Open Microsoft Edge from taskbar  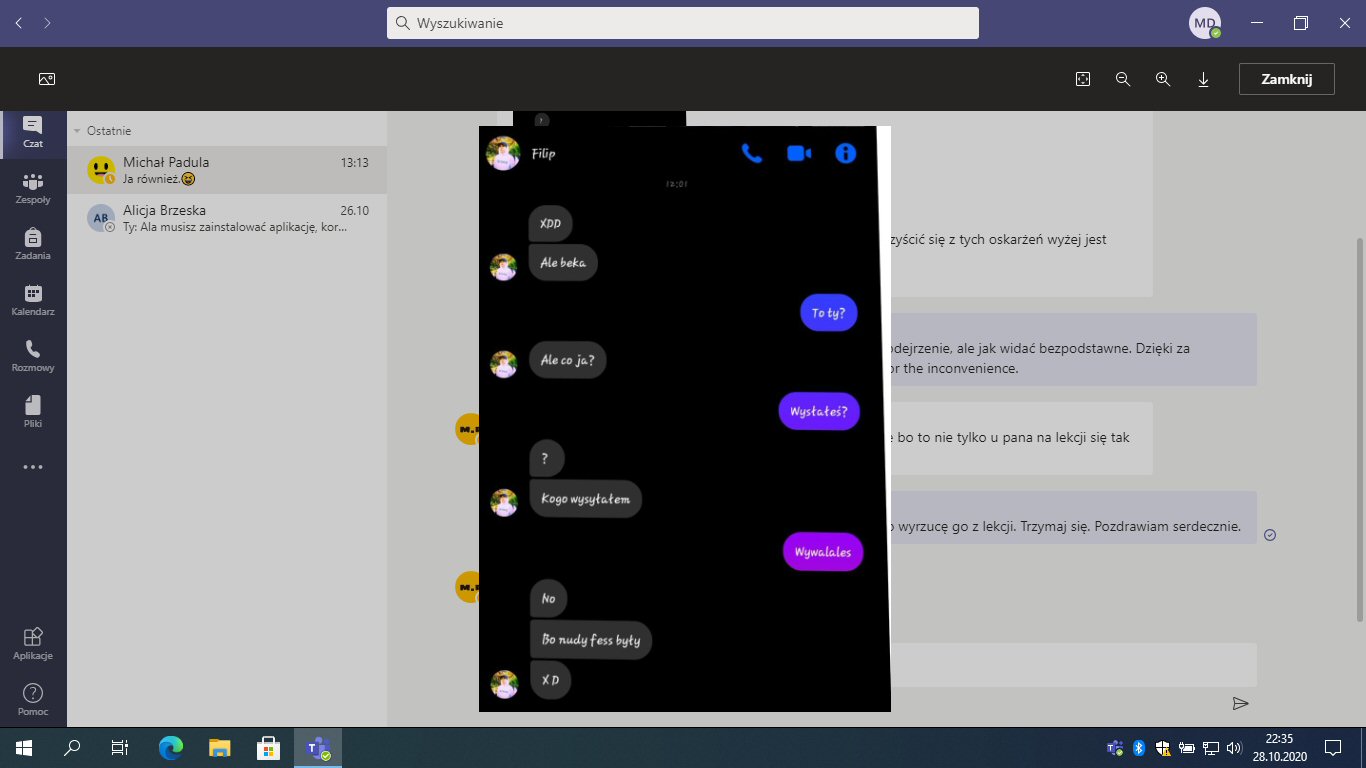pos(171,747)
